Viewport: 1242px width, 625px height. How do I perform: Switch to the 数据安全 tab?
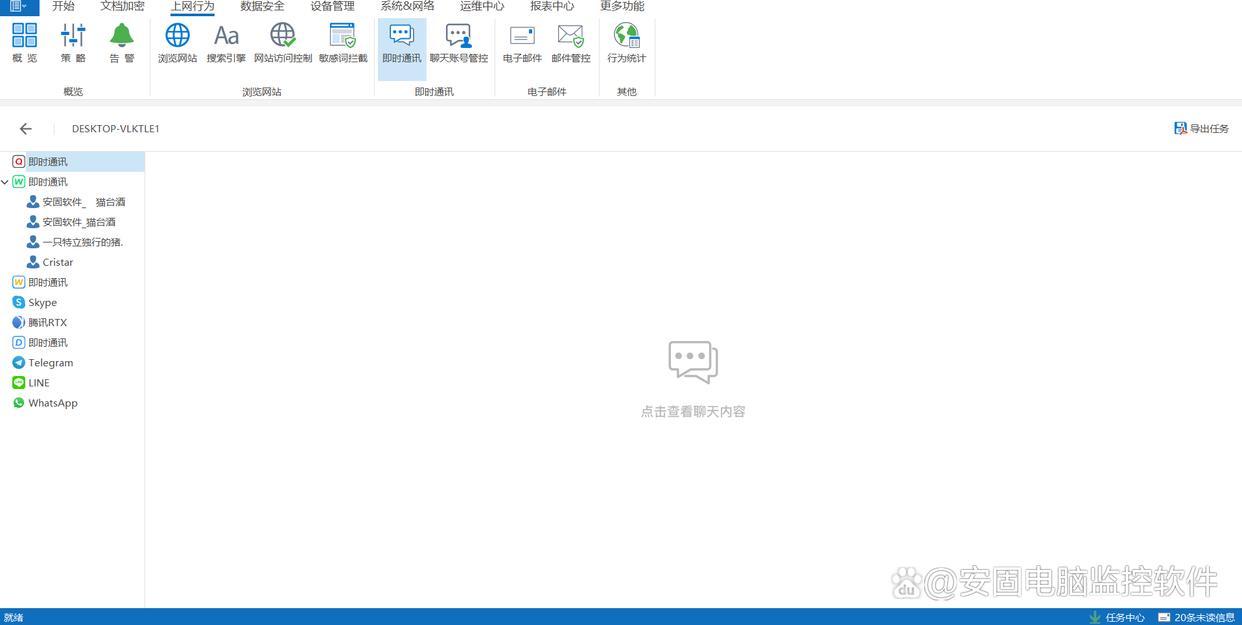[x=262, y=6]
